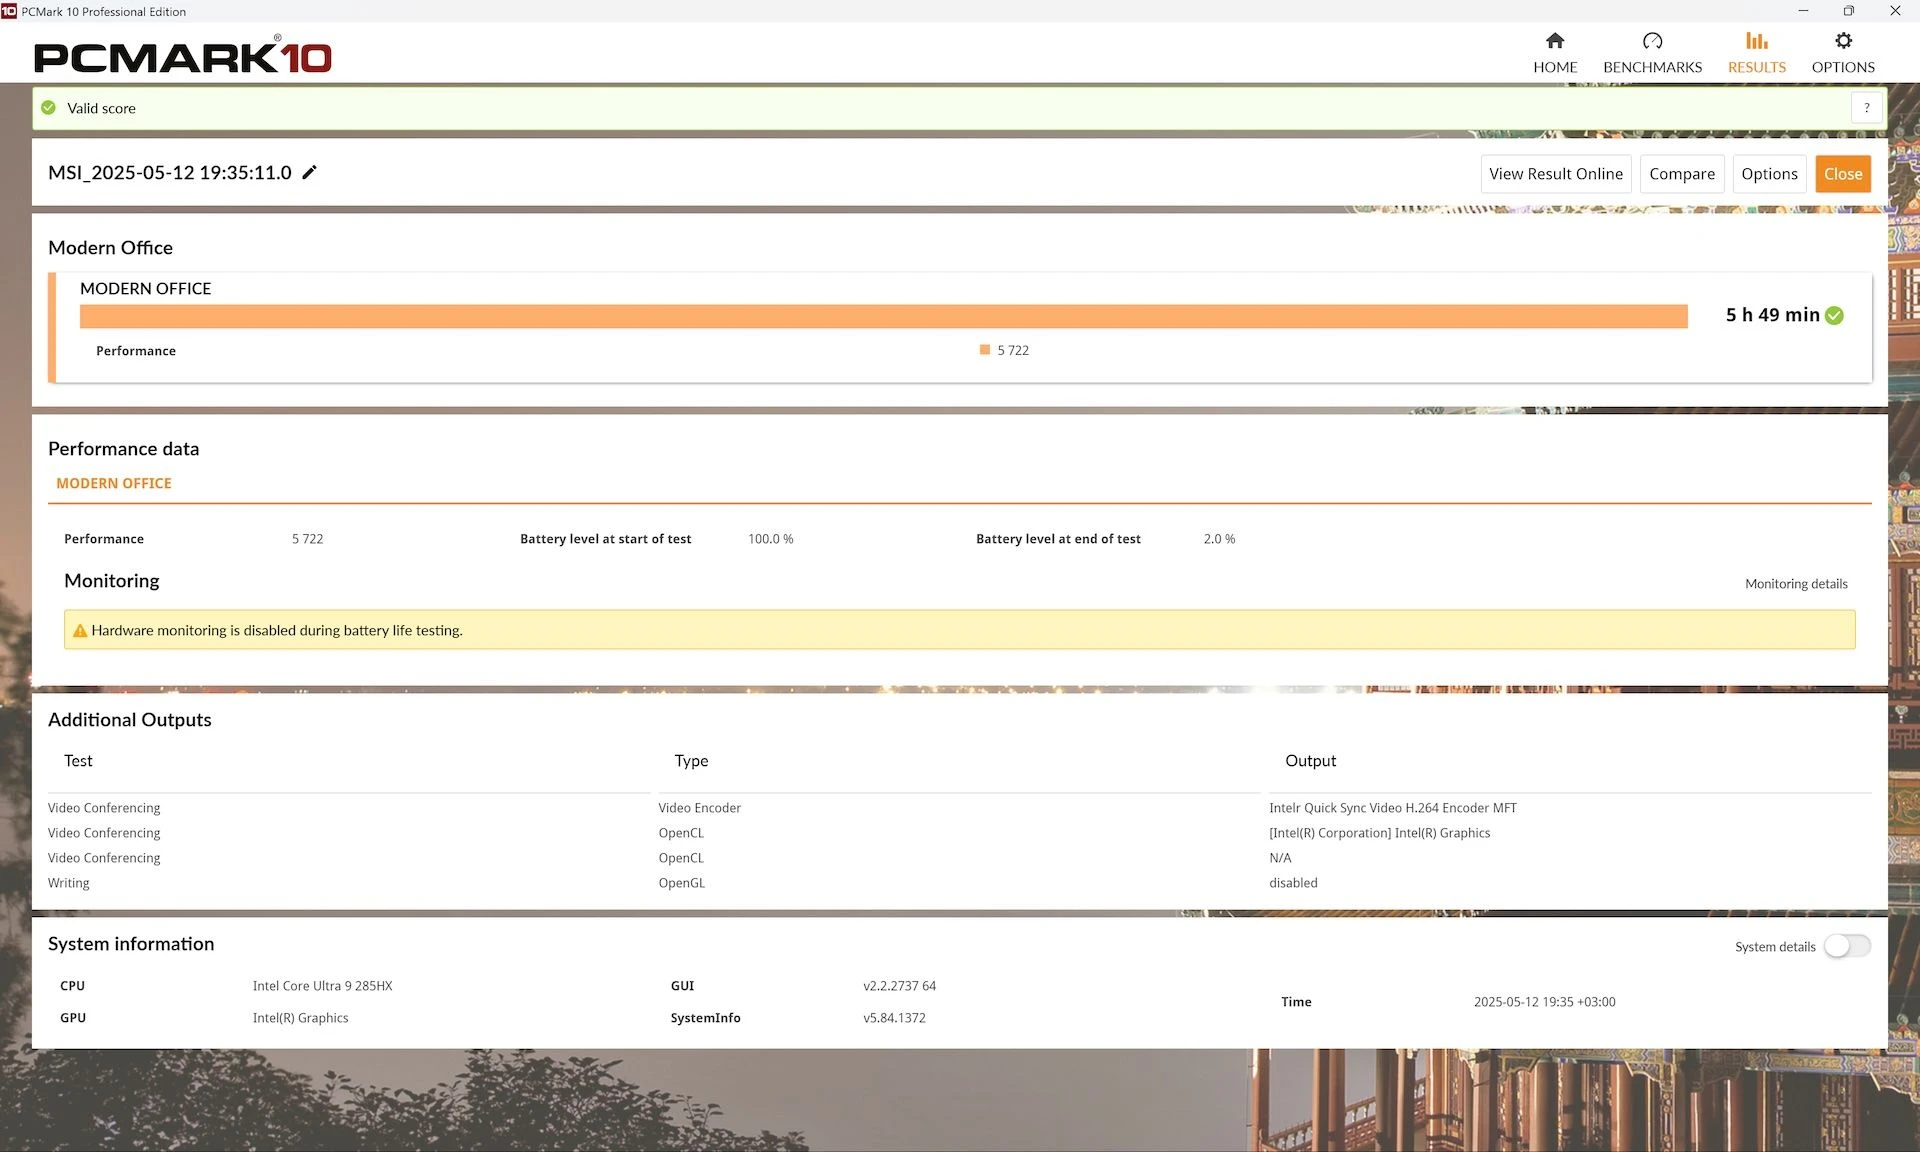This screenshot has height=1152, width=1920.
Task: Click the disabled output value
Action: tap(1293, 883)
